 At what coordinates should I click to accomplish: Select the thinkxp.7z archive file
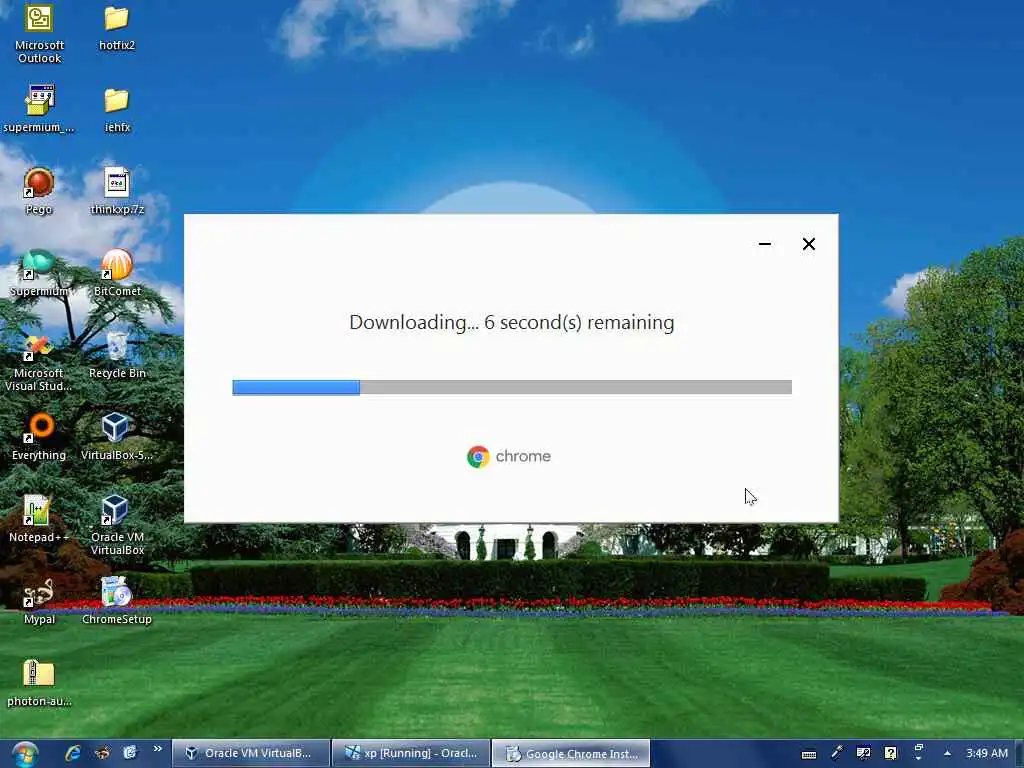[117, 191]
